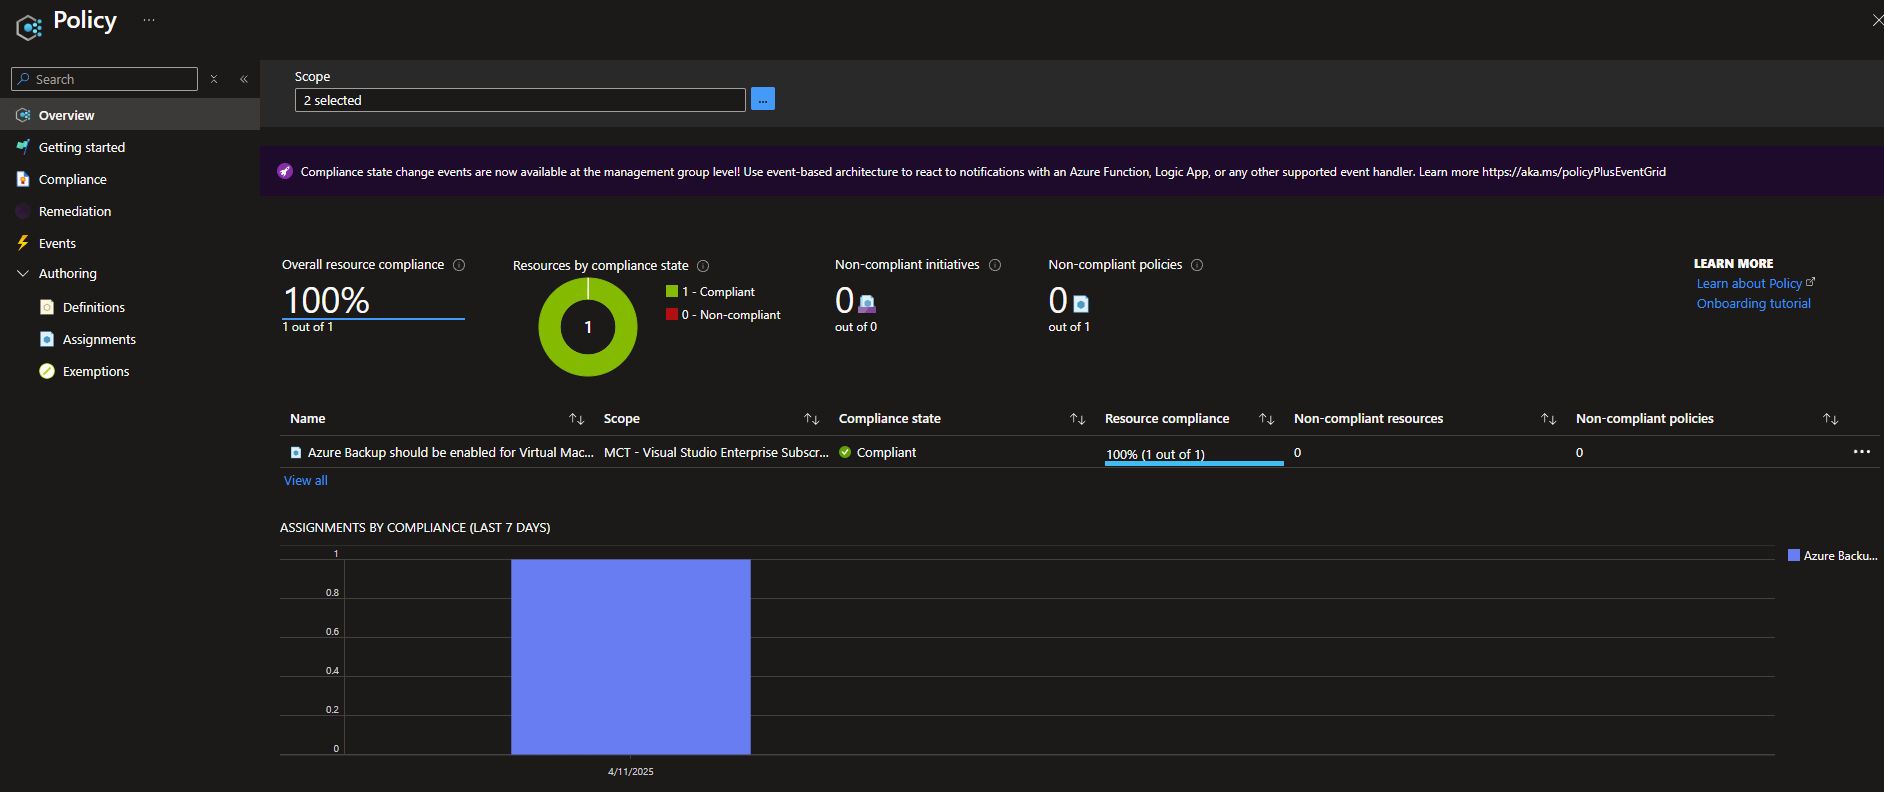Click the 100% (1 out of 1) compliance bar

1194,456
